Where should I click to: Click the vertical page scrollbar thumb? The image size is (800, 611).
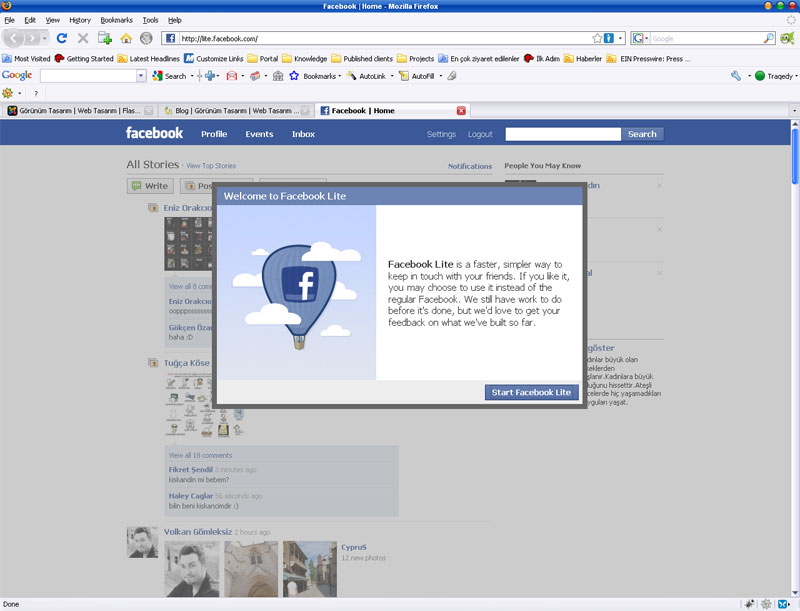tap(795, 155)
